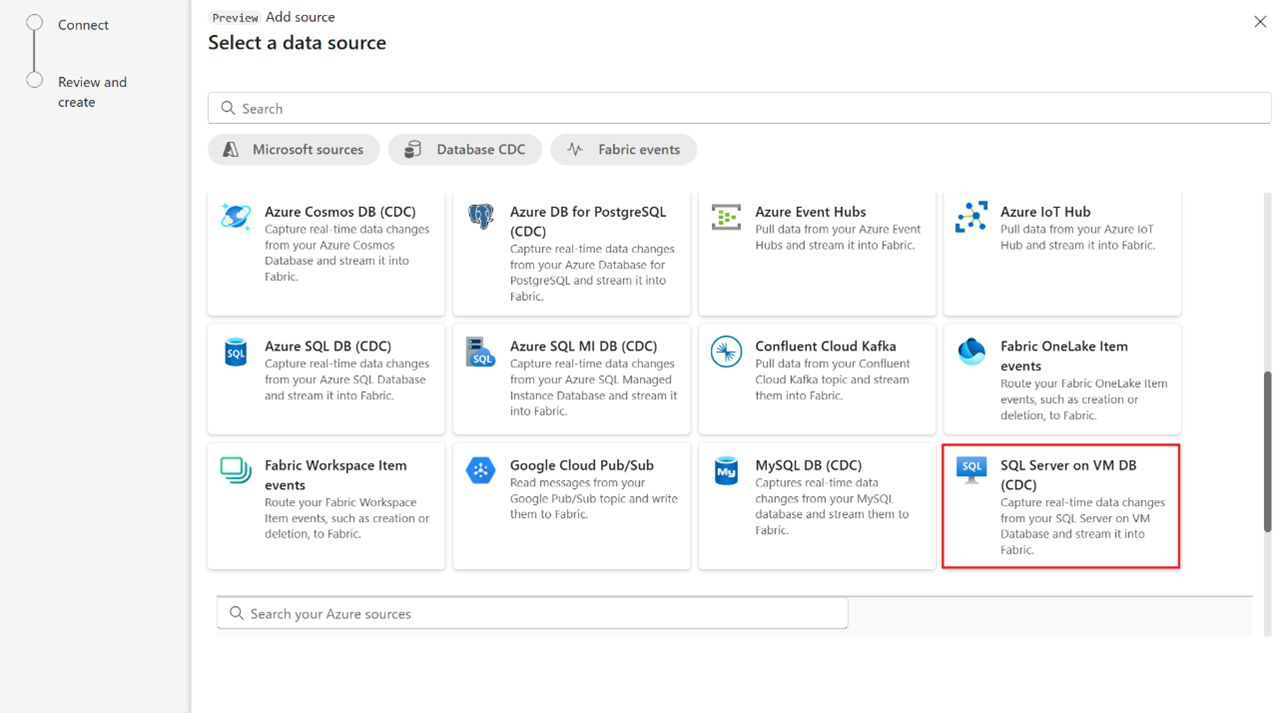This screenshot has height=713, width=1274.
Task: Toggle the Microsoft sources filter
Action: coord(293,149)
